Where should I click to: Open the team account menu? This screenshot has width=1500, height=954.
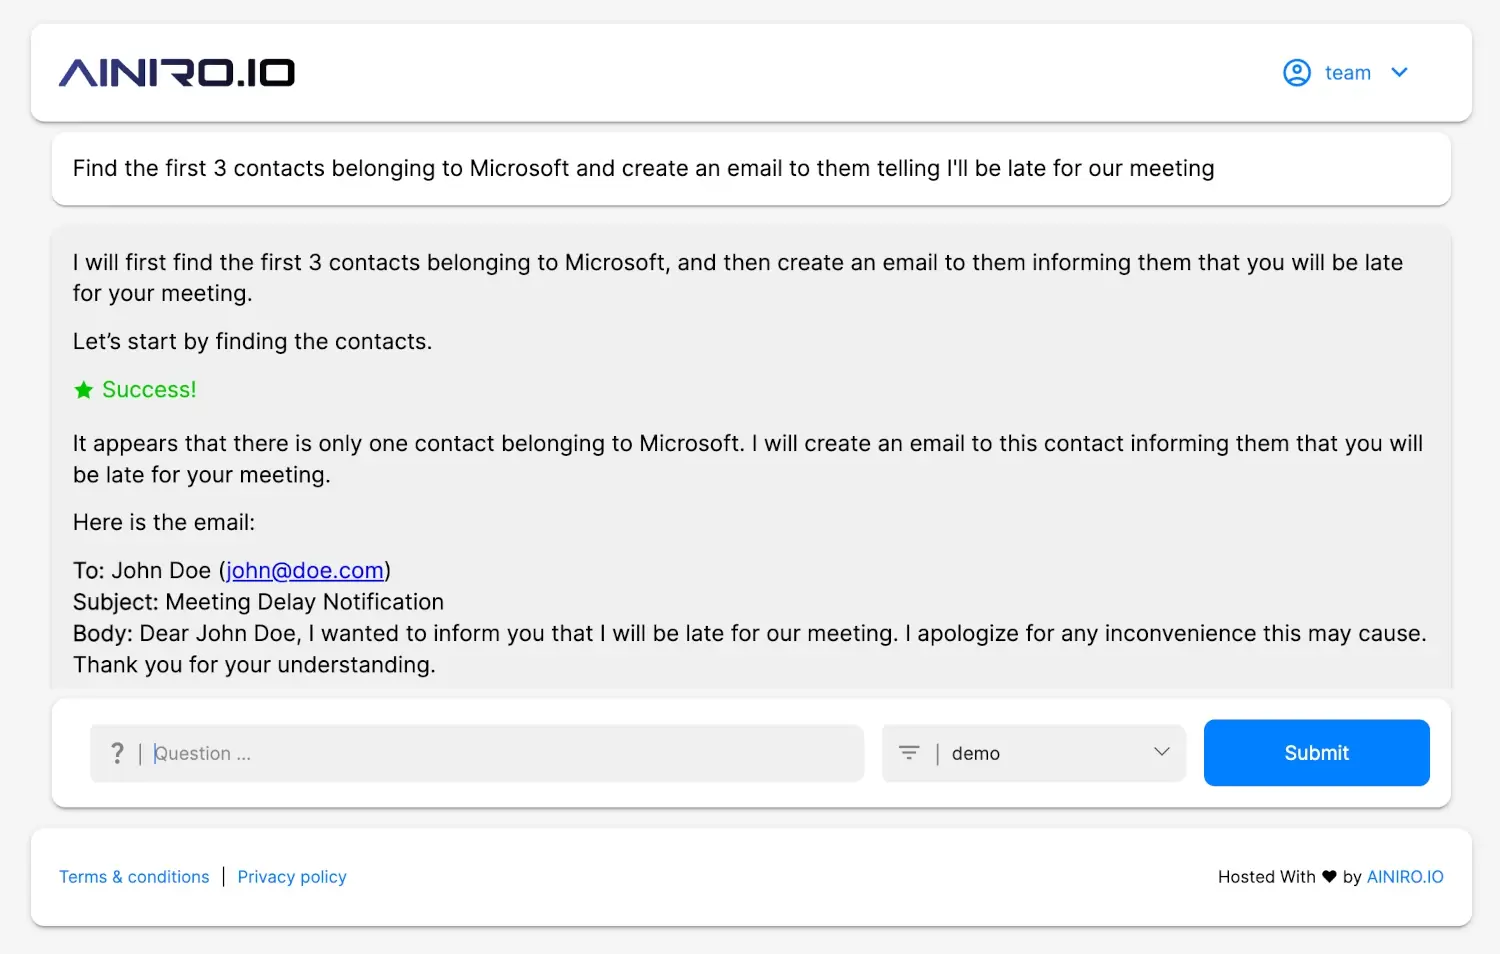tap(1347, 73)
